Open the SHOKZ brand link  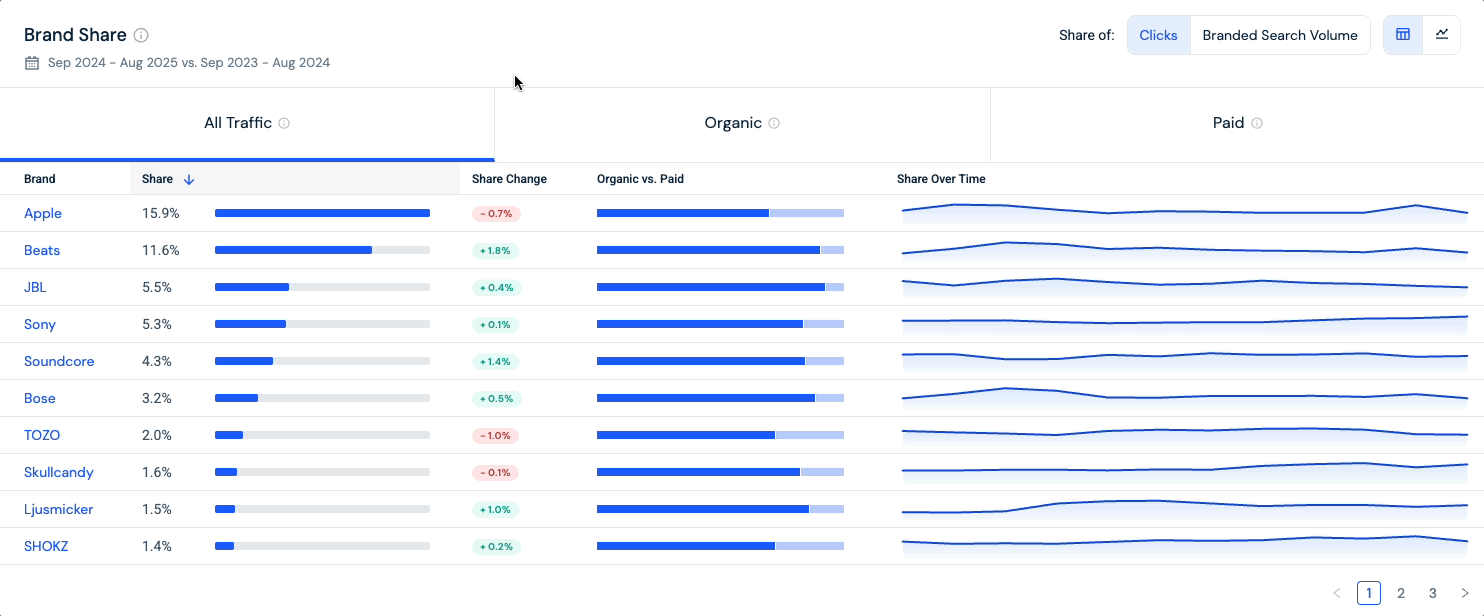pyautogui.click(x=46, y=546)
